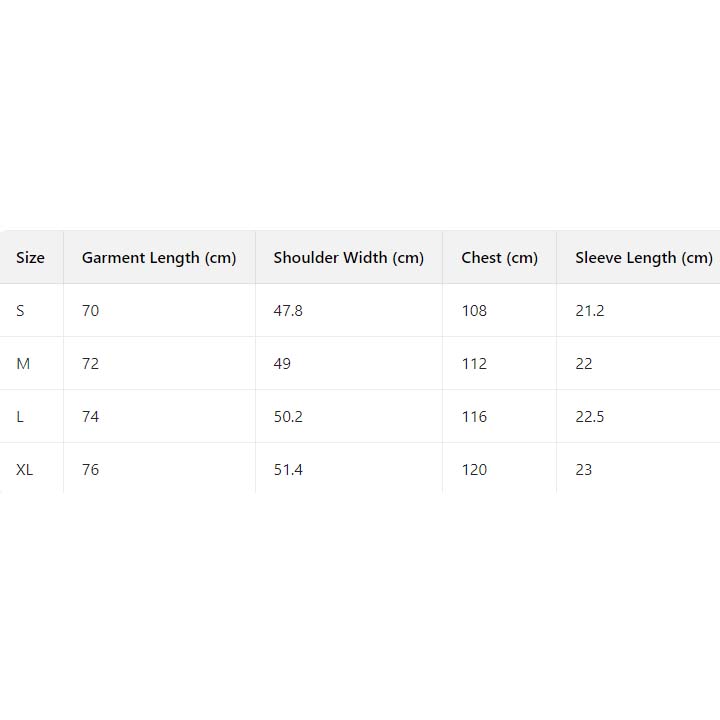
Task: Click sleeve length value 21.2
Action: coord(590,311)
